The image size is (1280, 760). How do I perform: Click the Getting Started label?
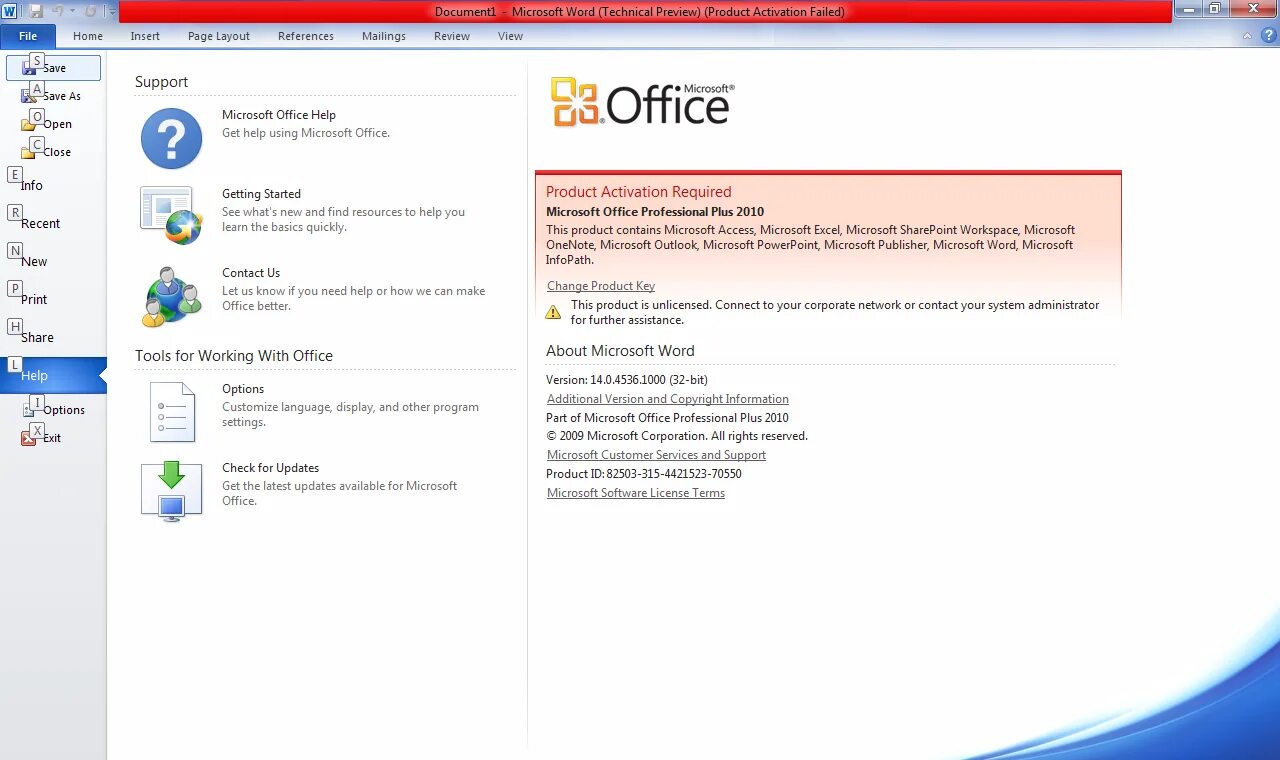[261, 194]
